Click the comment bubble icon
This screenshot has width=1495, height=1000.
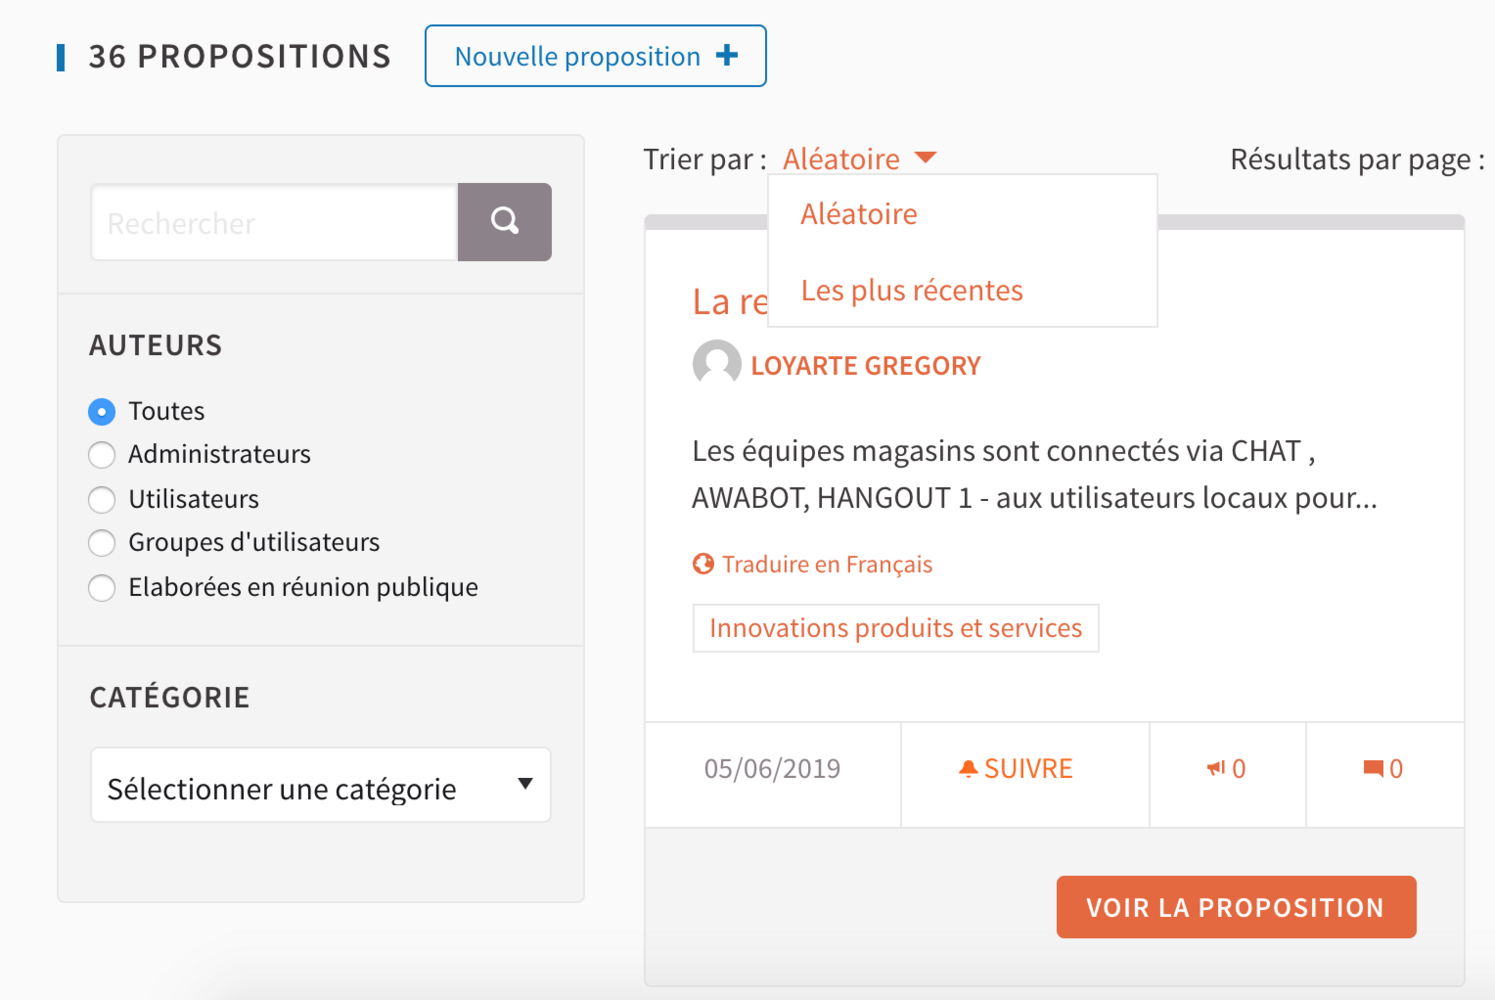point(1373,768)
